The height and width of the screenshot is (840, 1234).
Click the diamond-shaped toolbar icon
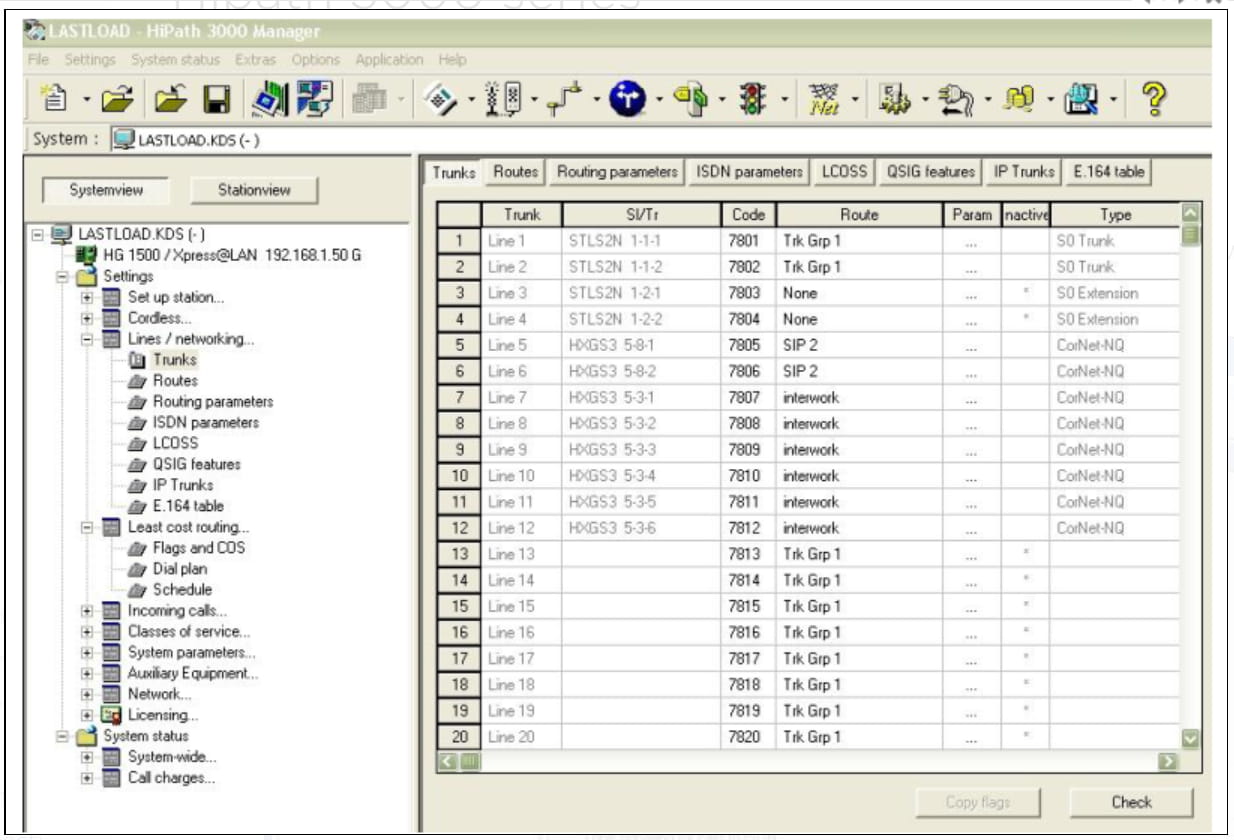point(442,97)
